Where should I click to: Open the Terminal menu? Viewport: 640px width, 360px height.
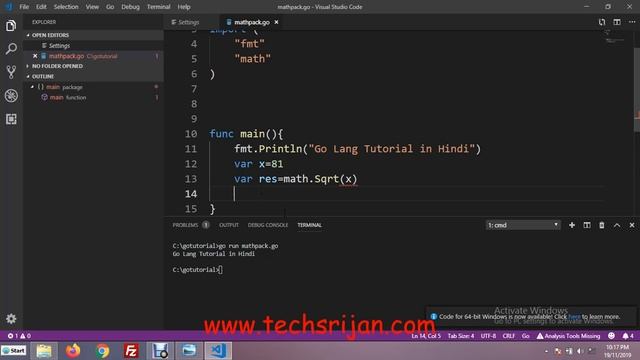click(158, 7)
